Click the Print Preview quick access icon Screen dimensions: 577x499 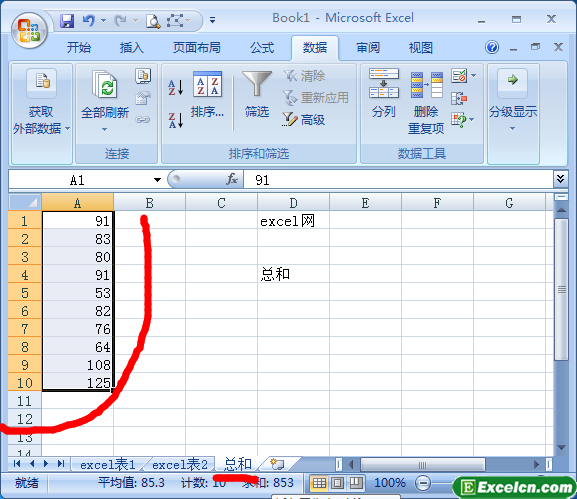[153, 21]
